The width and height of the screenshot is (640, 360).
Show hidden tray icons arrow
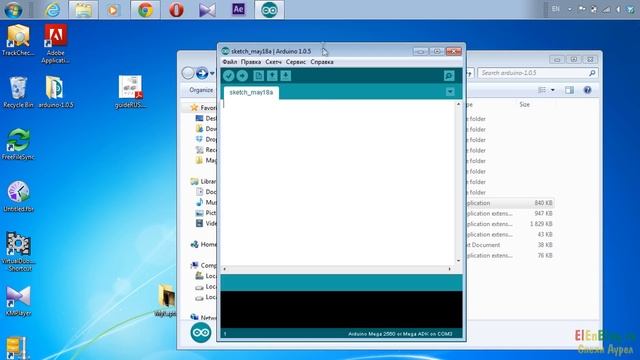coord(569,9)
